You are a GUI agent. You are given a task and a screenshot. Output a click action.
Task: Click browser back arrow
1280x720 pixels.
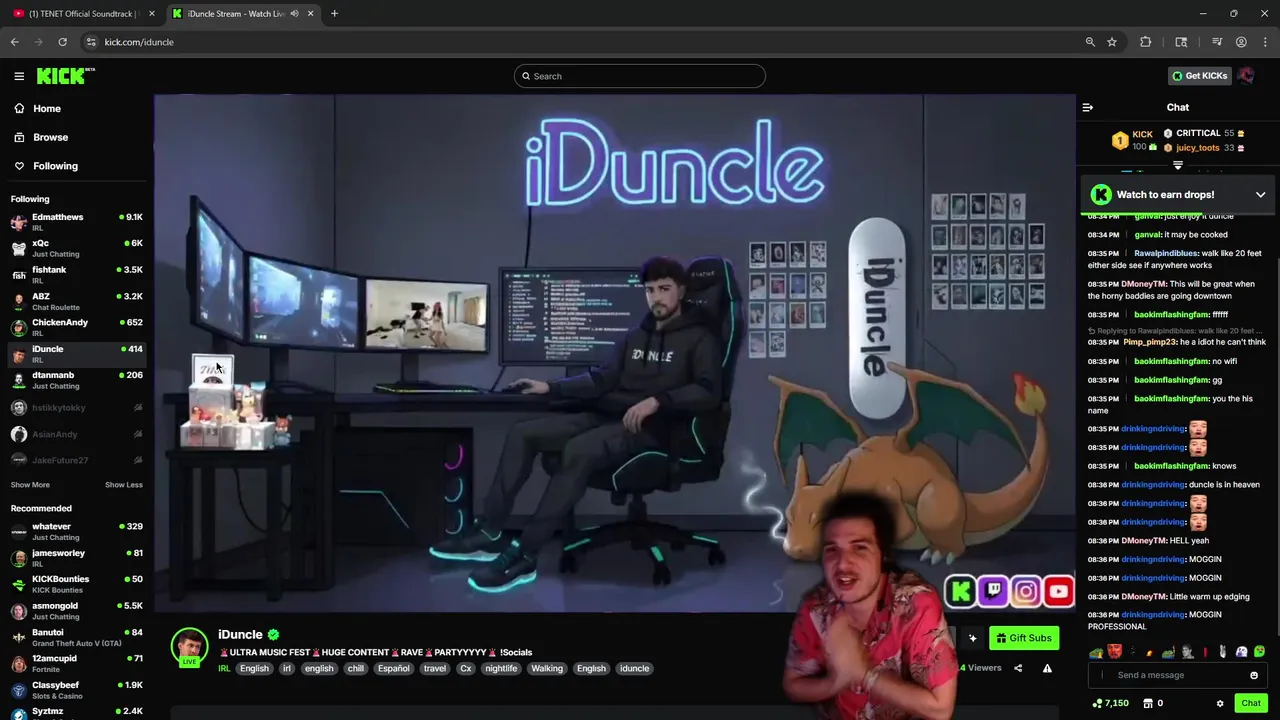click(14, 42)
